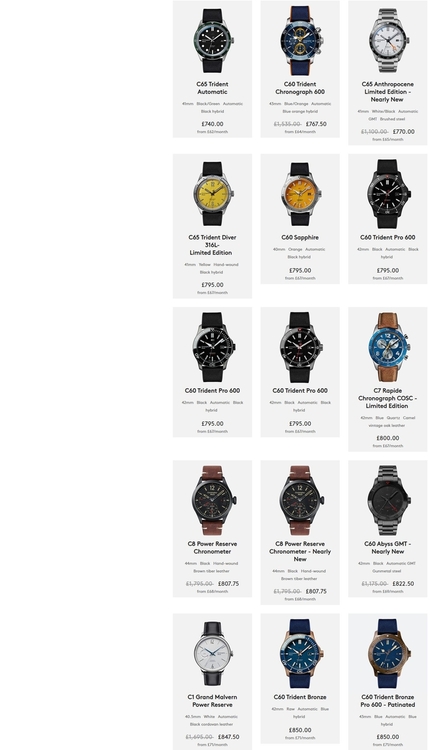Open the C60 Abyss GMT watch image

pyautogui.click(x=388, y=500)
